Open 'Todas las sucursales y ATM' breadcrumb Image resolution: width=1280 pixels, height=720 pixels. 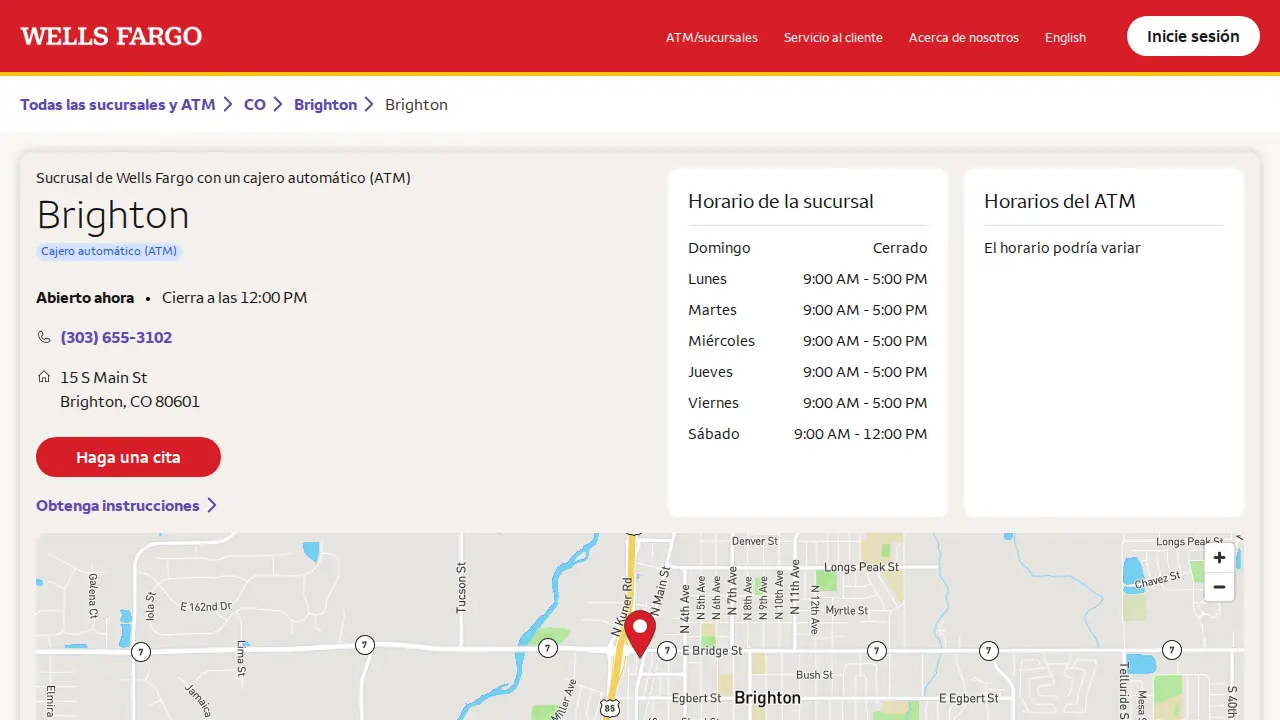(118, 104)
